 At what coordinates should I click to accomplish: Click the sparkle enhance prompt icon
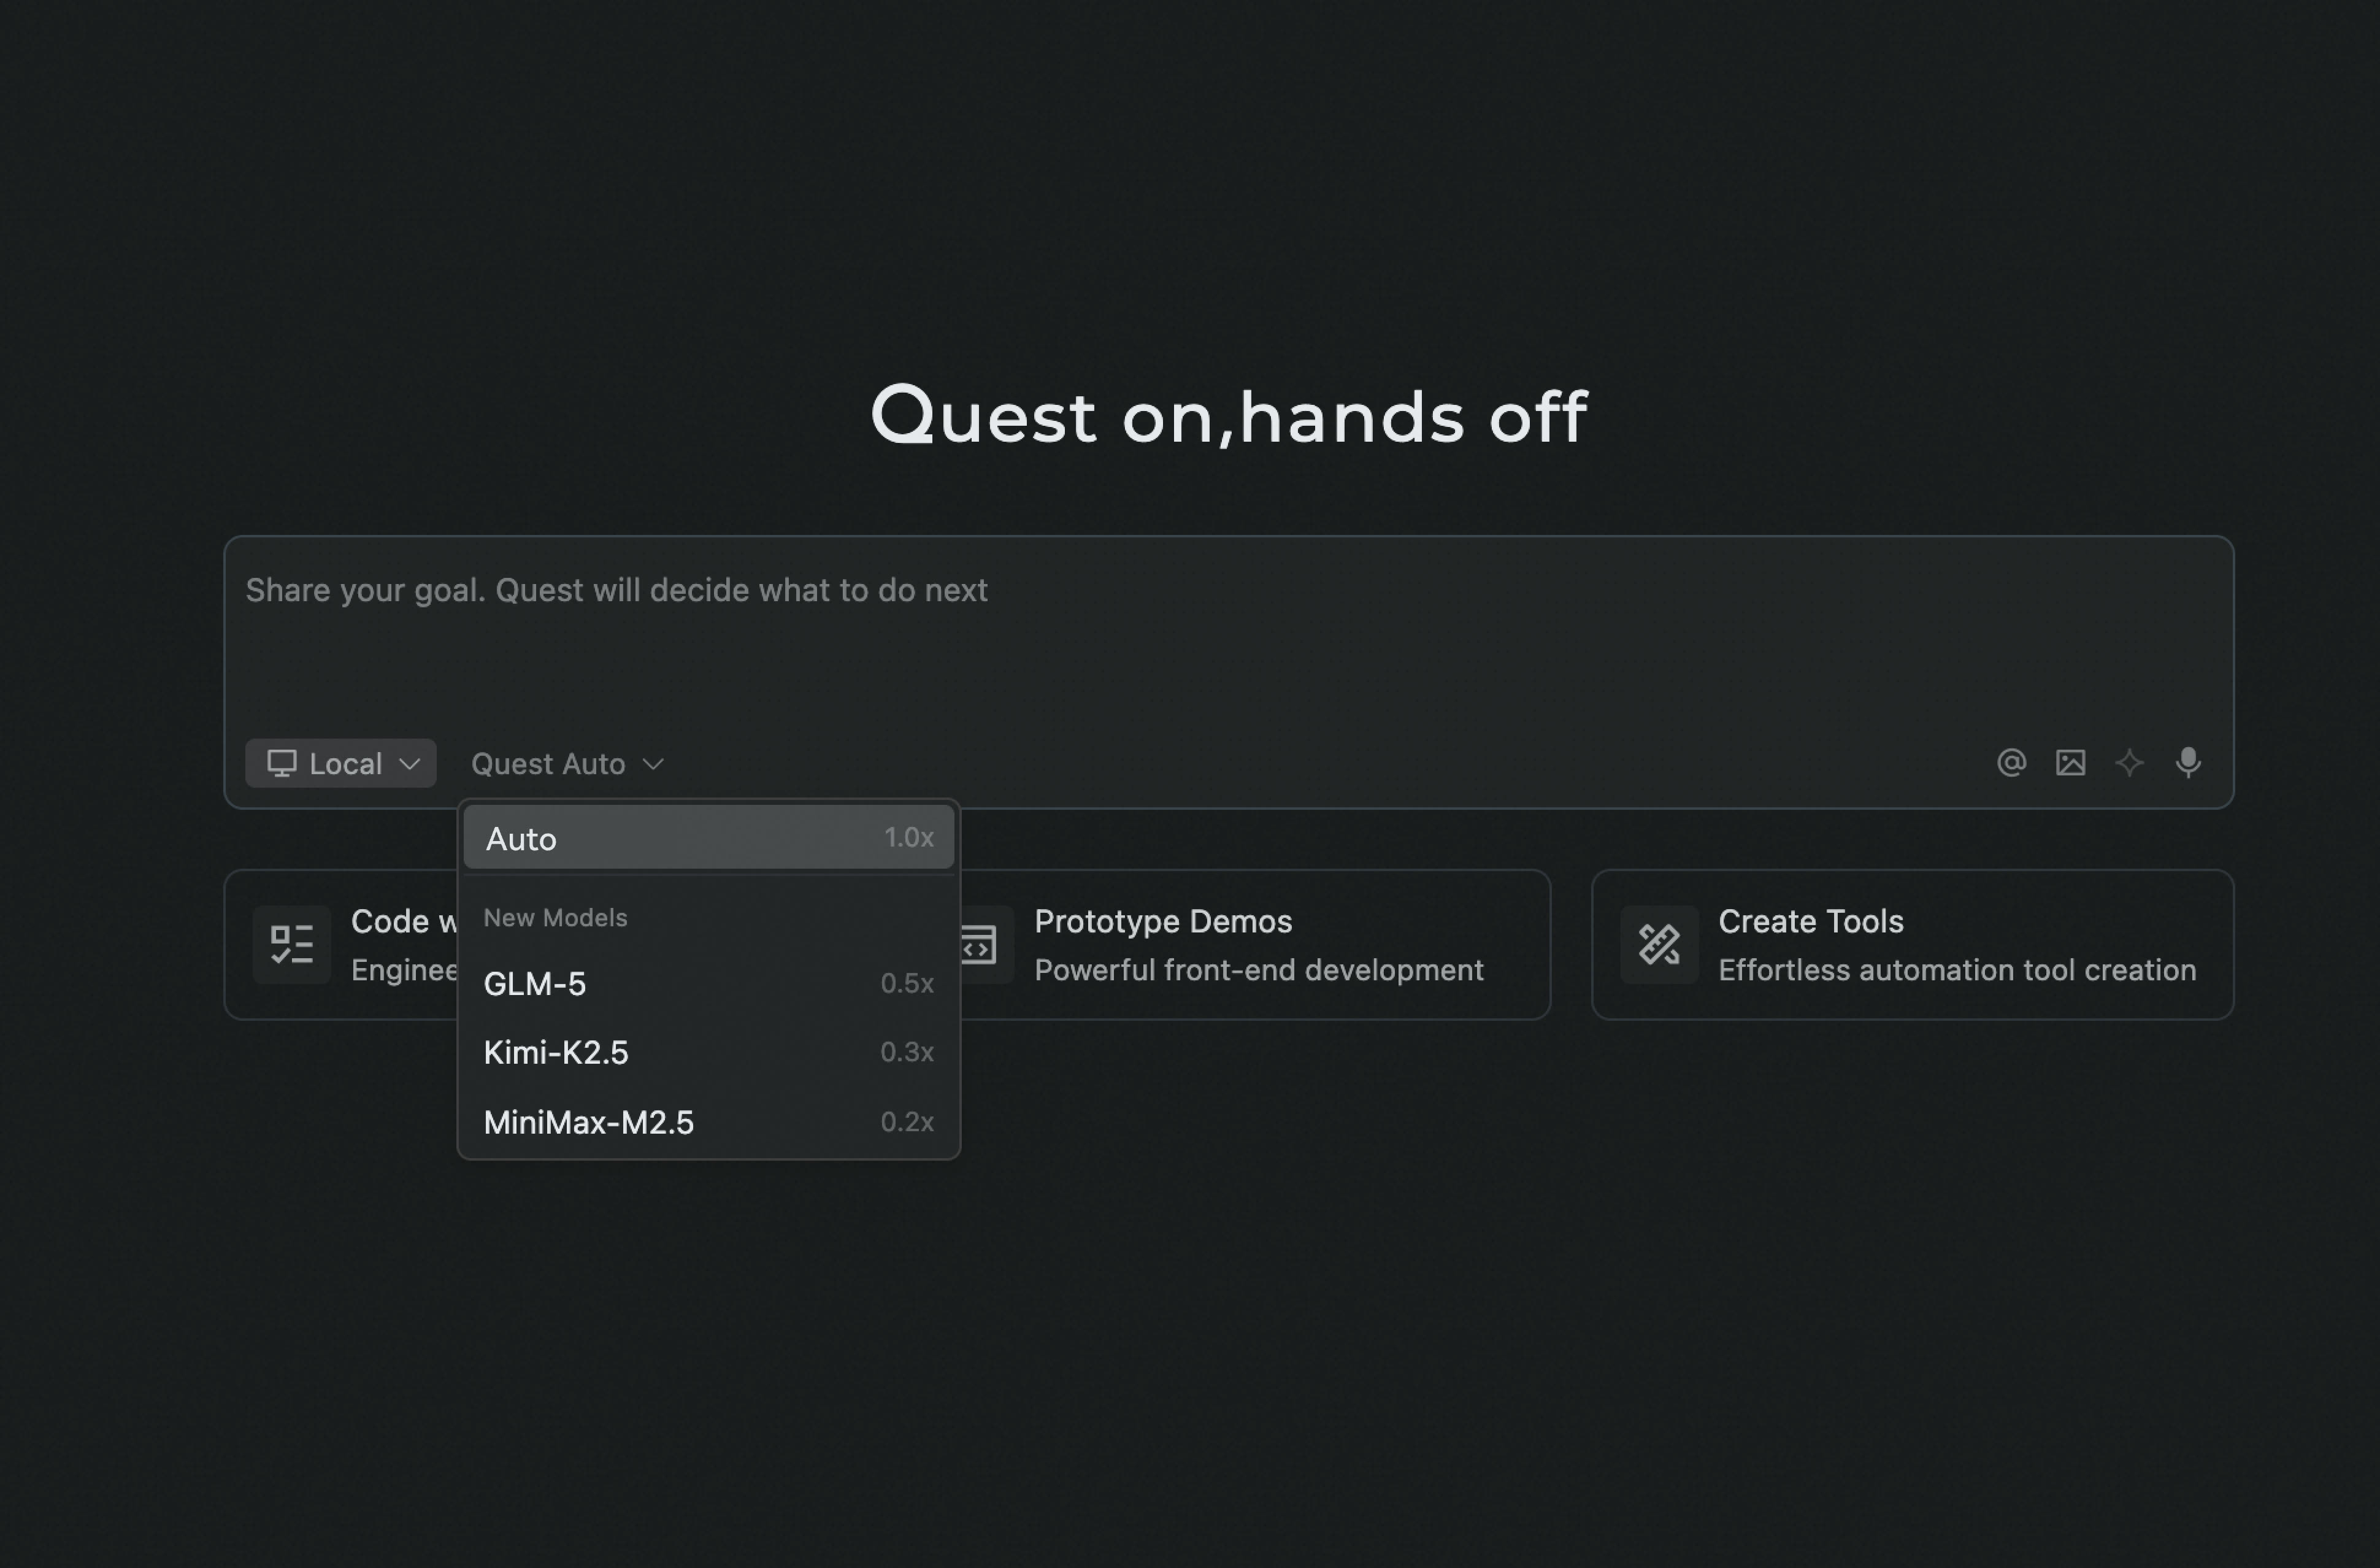click(2129, 763)
